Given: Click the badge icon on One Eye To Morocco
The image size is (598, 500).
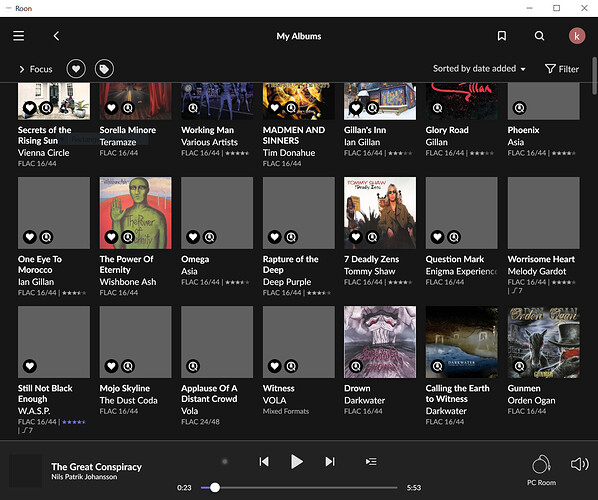Looking at the screenshot, I should 47,237.
